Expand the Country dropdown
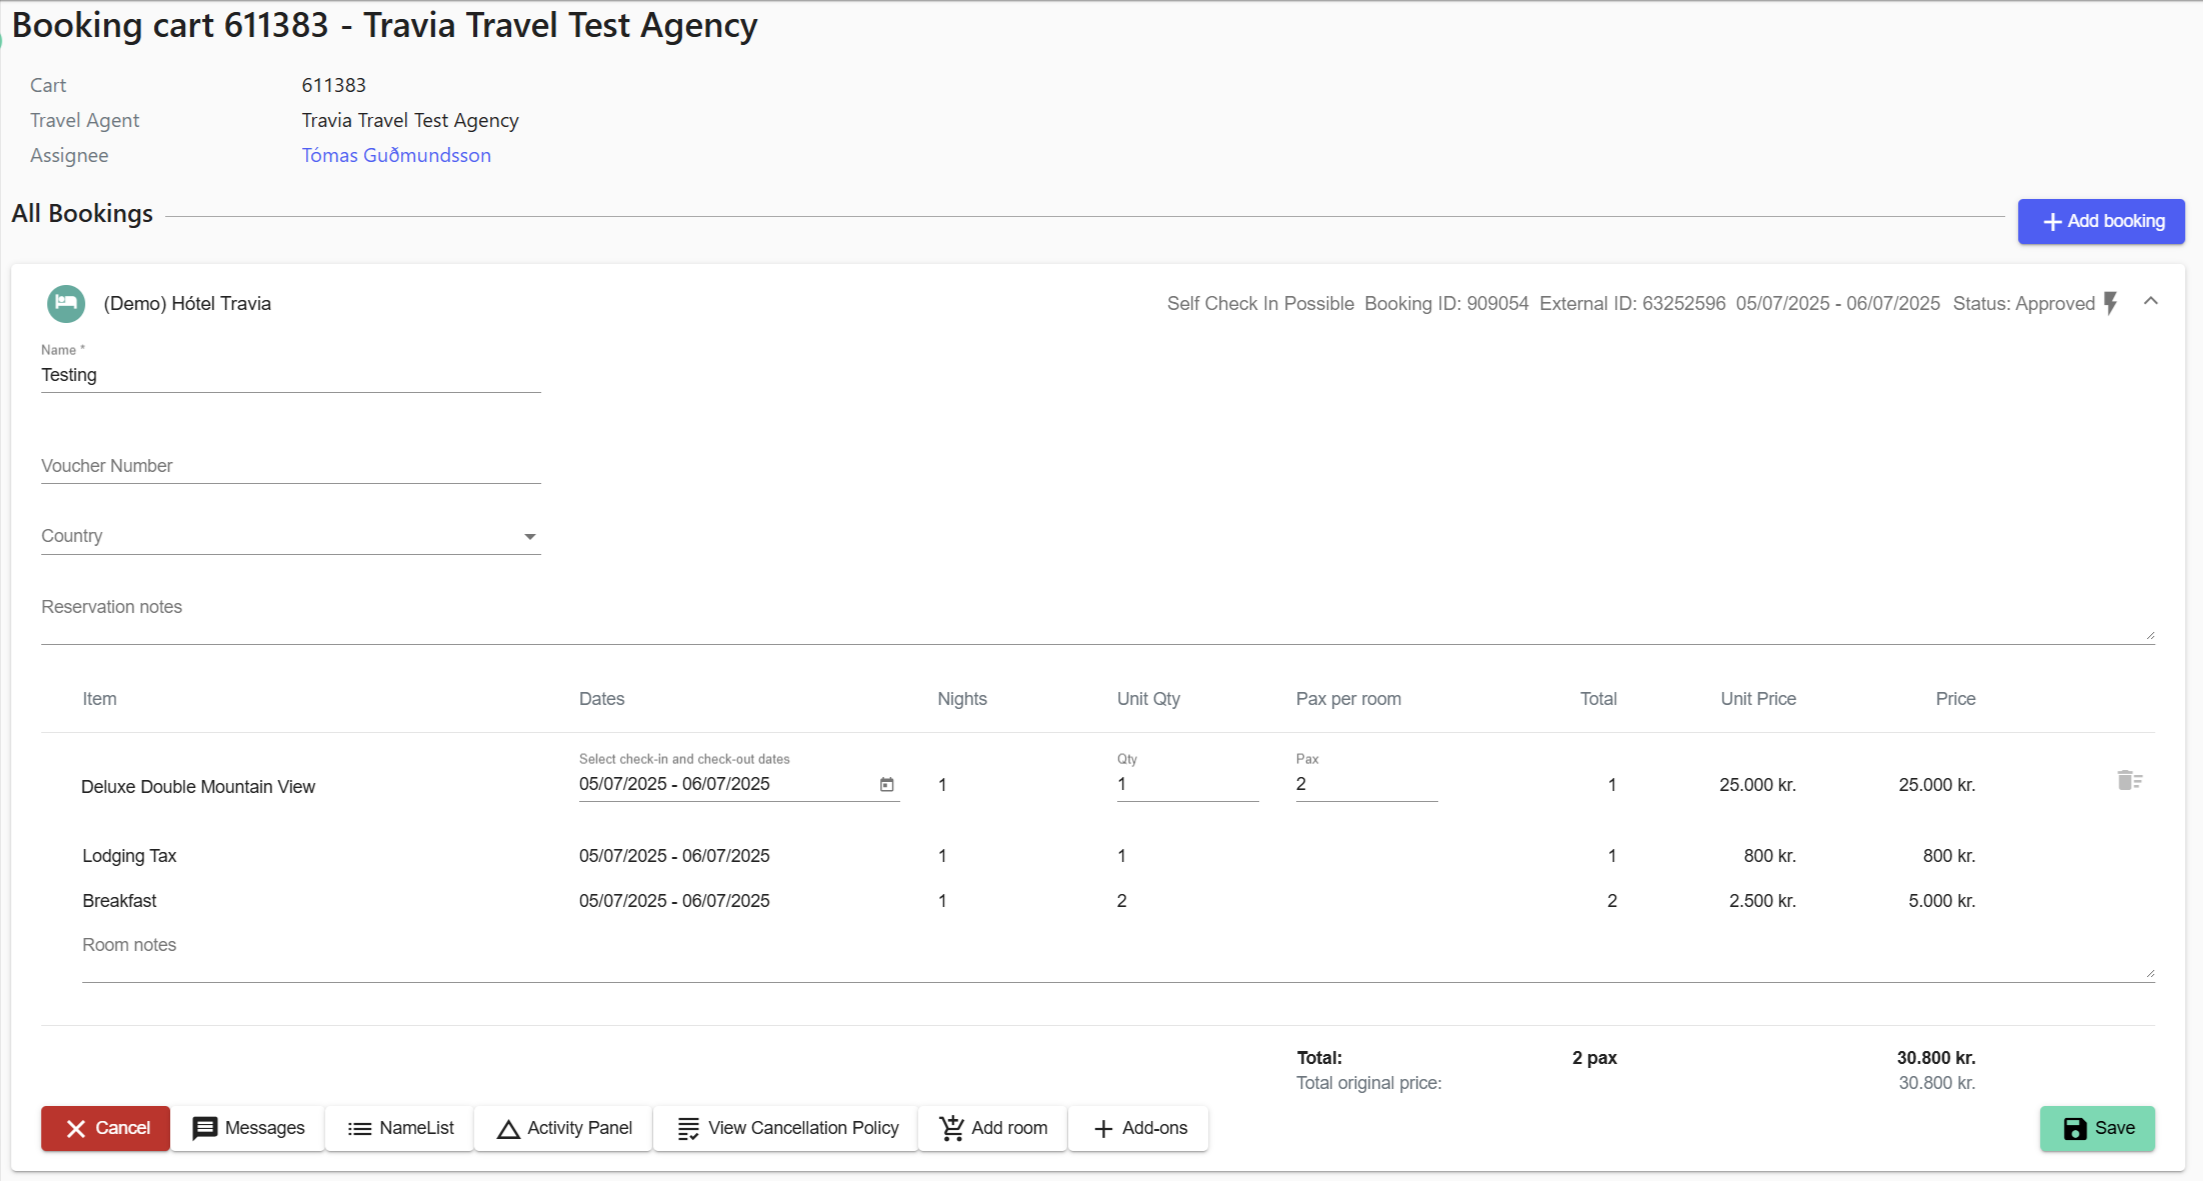The height and width of the screenshot is (1181, 2203). click(x=529, y=537)
